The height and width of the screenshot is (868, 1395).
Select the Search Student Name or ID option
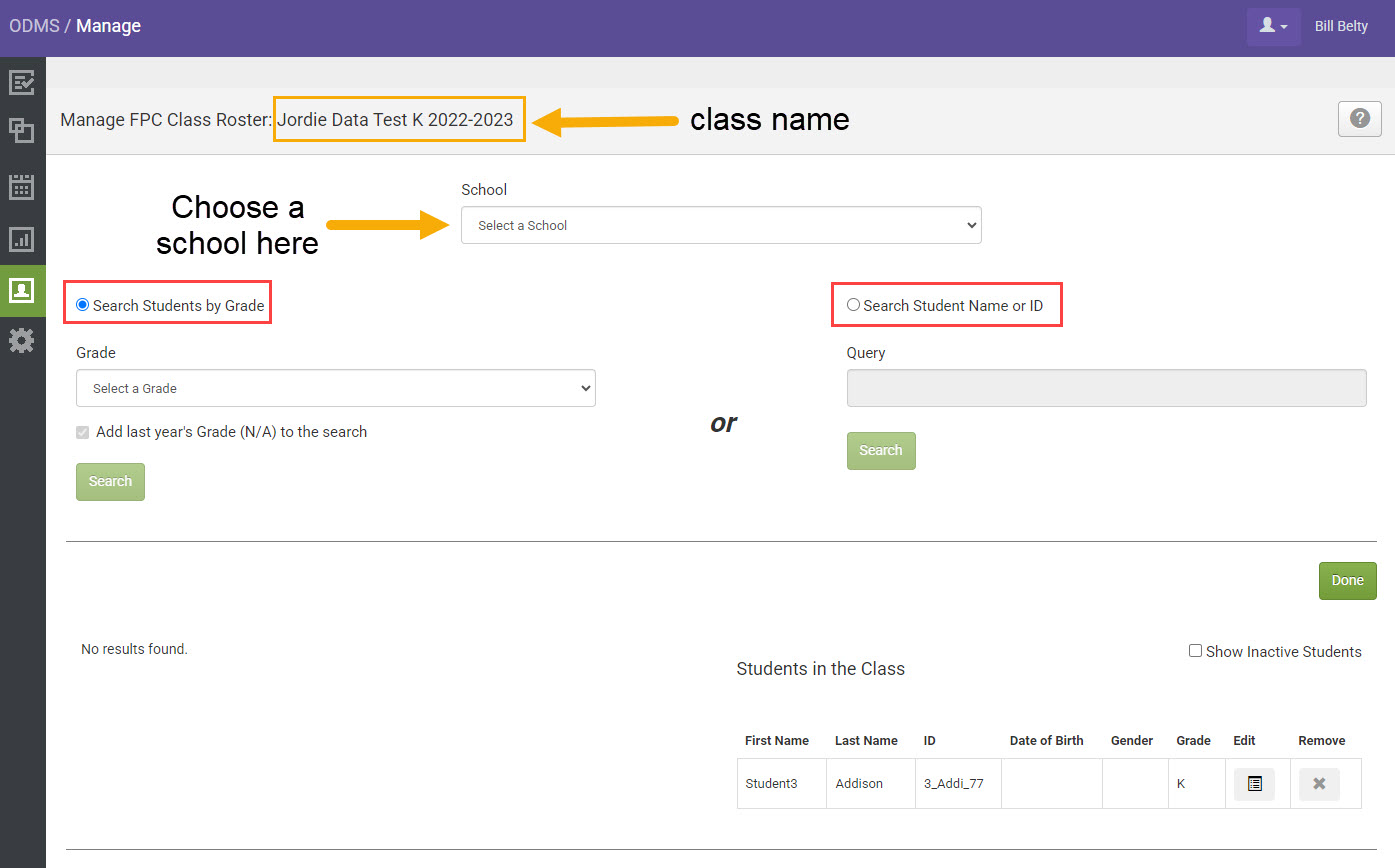[x=853, y=304]
